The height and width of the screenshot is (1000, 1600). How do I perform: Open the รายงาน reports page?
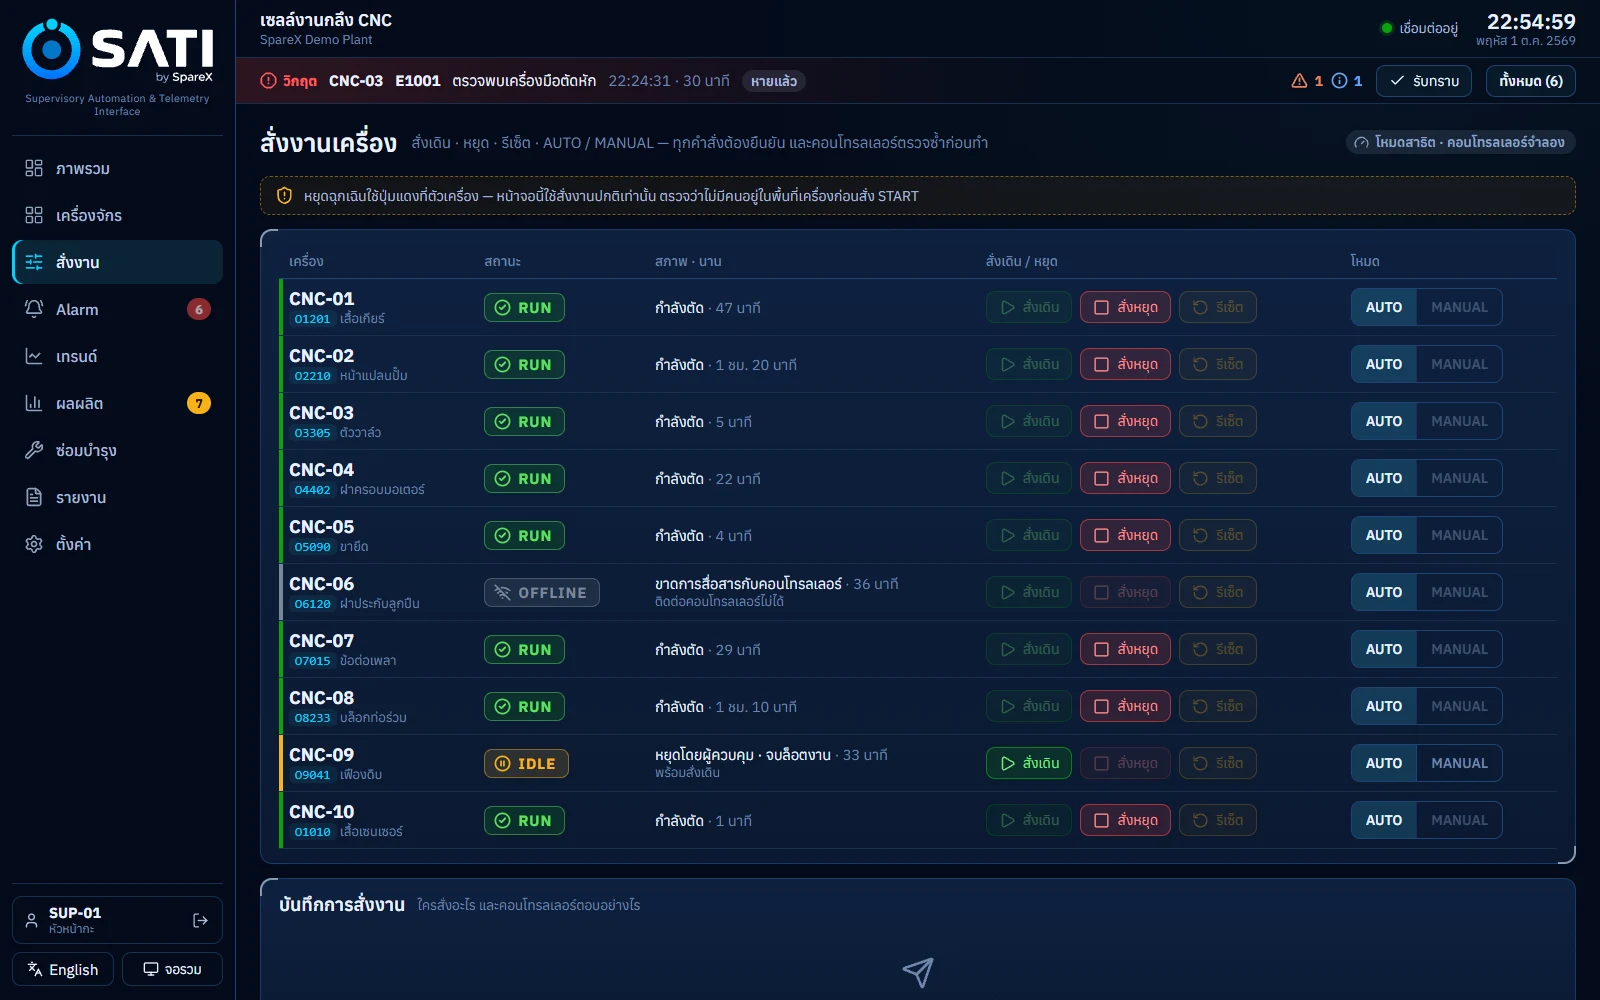117,497
